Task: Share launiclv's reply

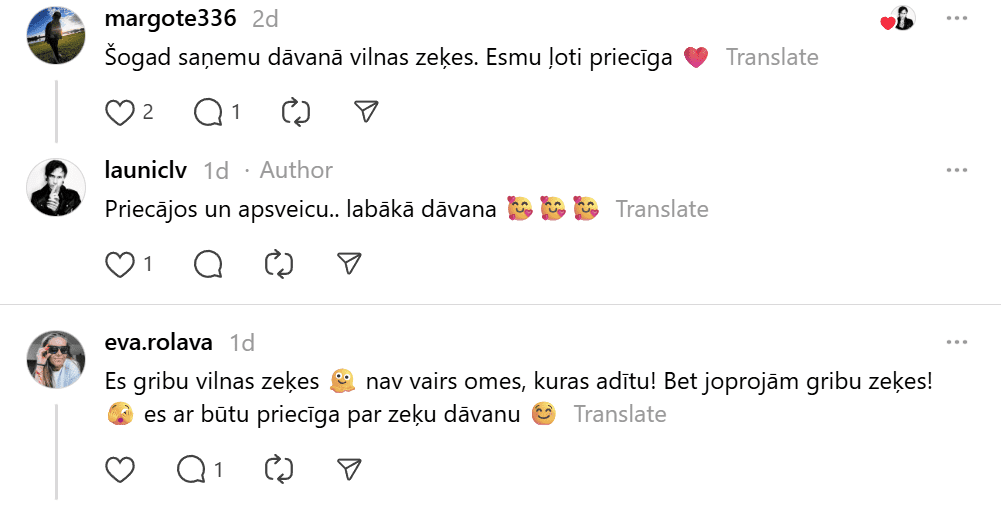Action: [348, 264]
